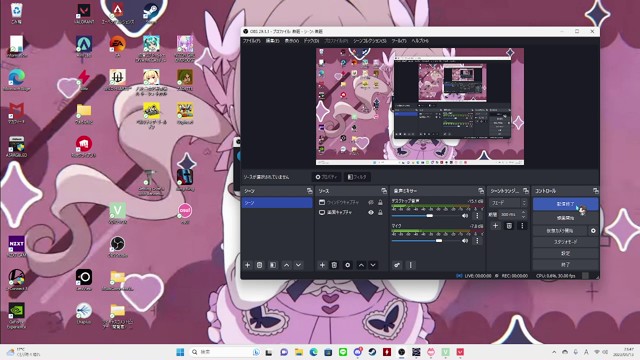Mute Desktop Audio speaker icon
Image resolution: width=640 pixels, height=360 pixels.
(465, 216)
